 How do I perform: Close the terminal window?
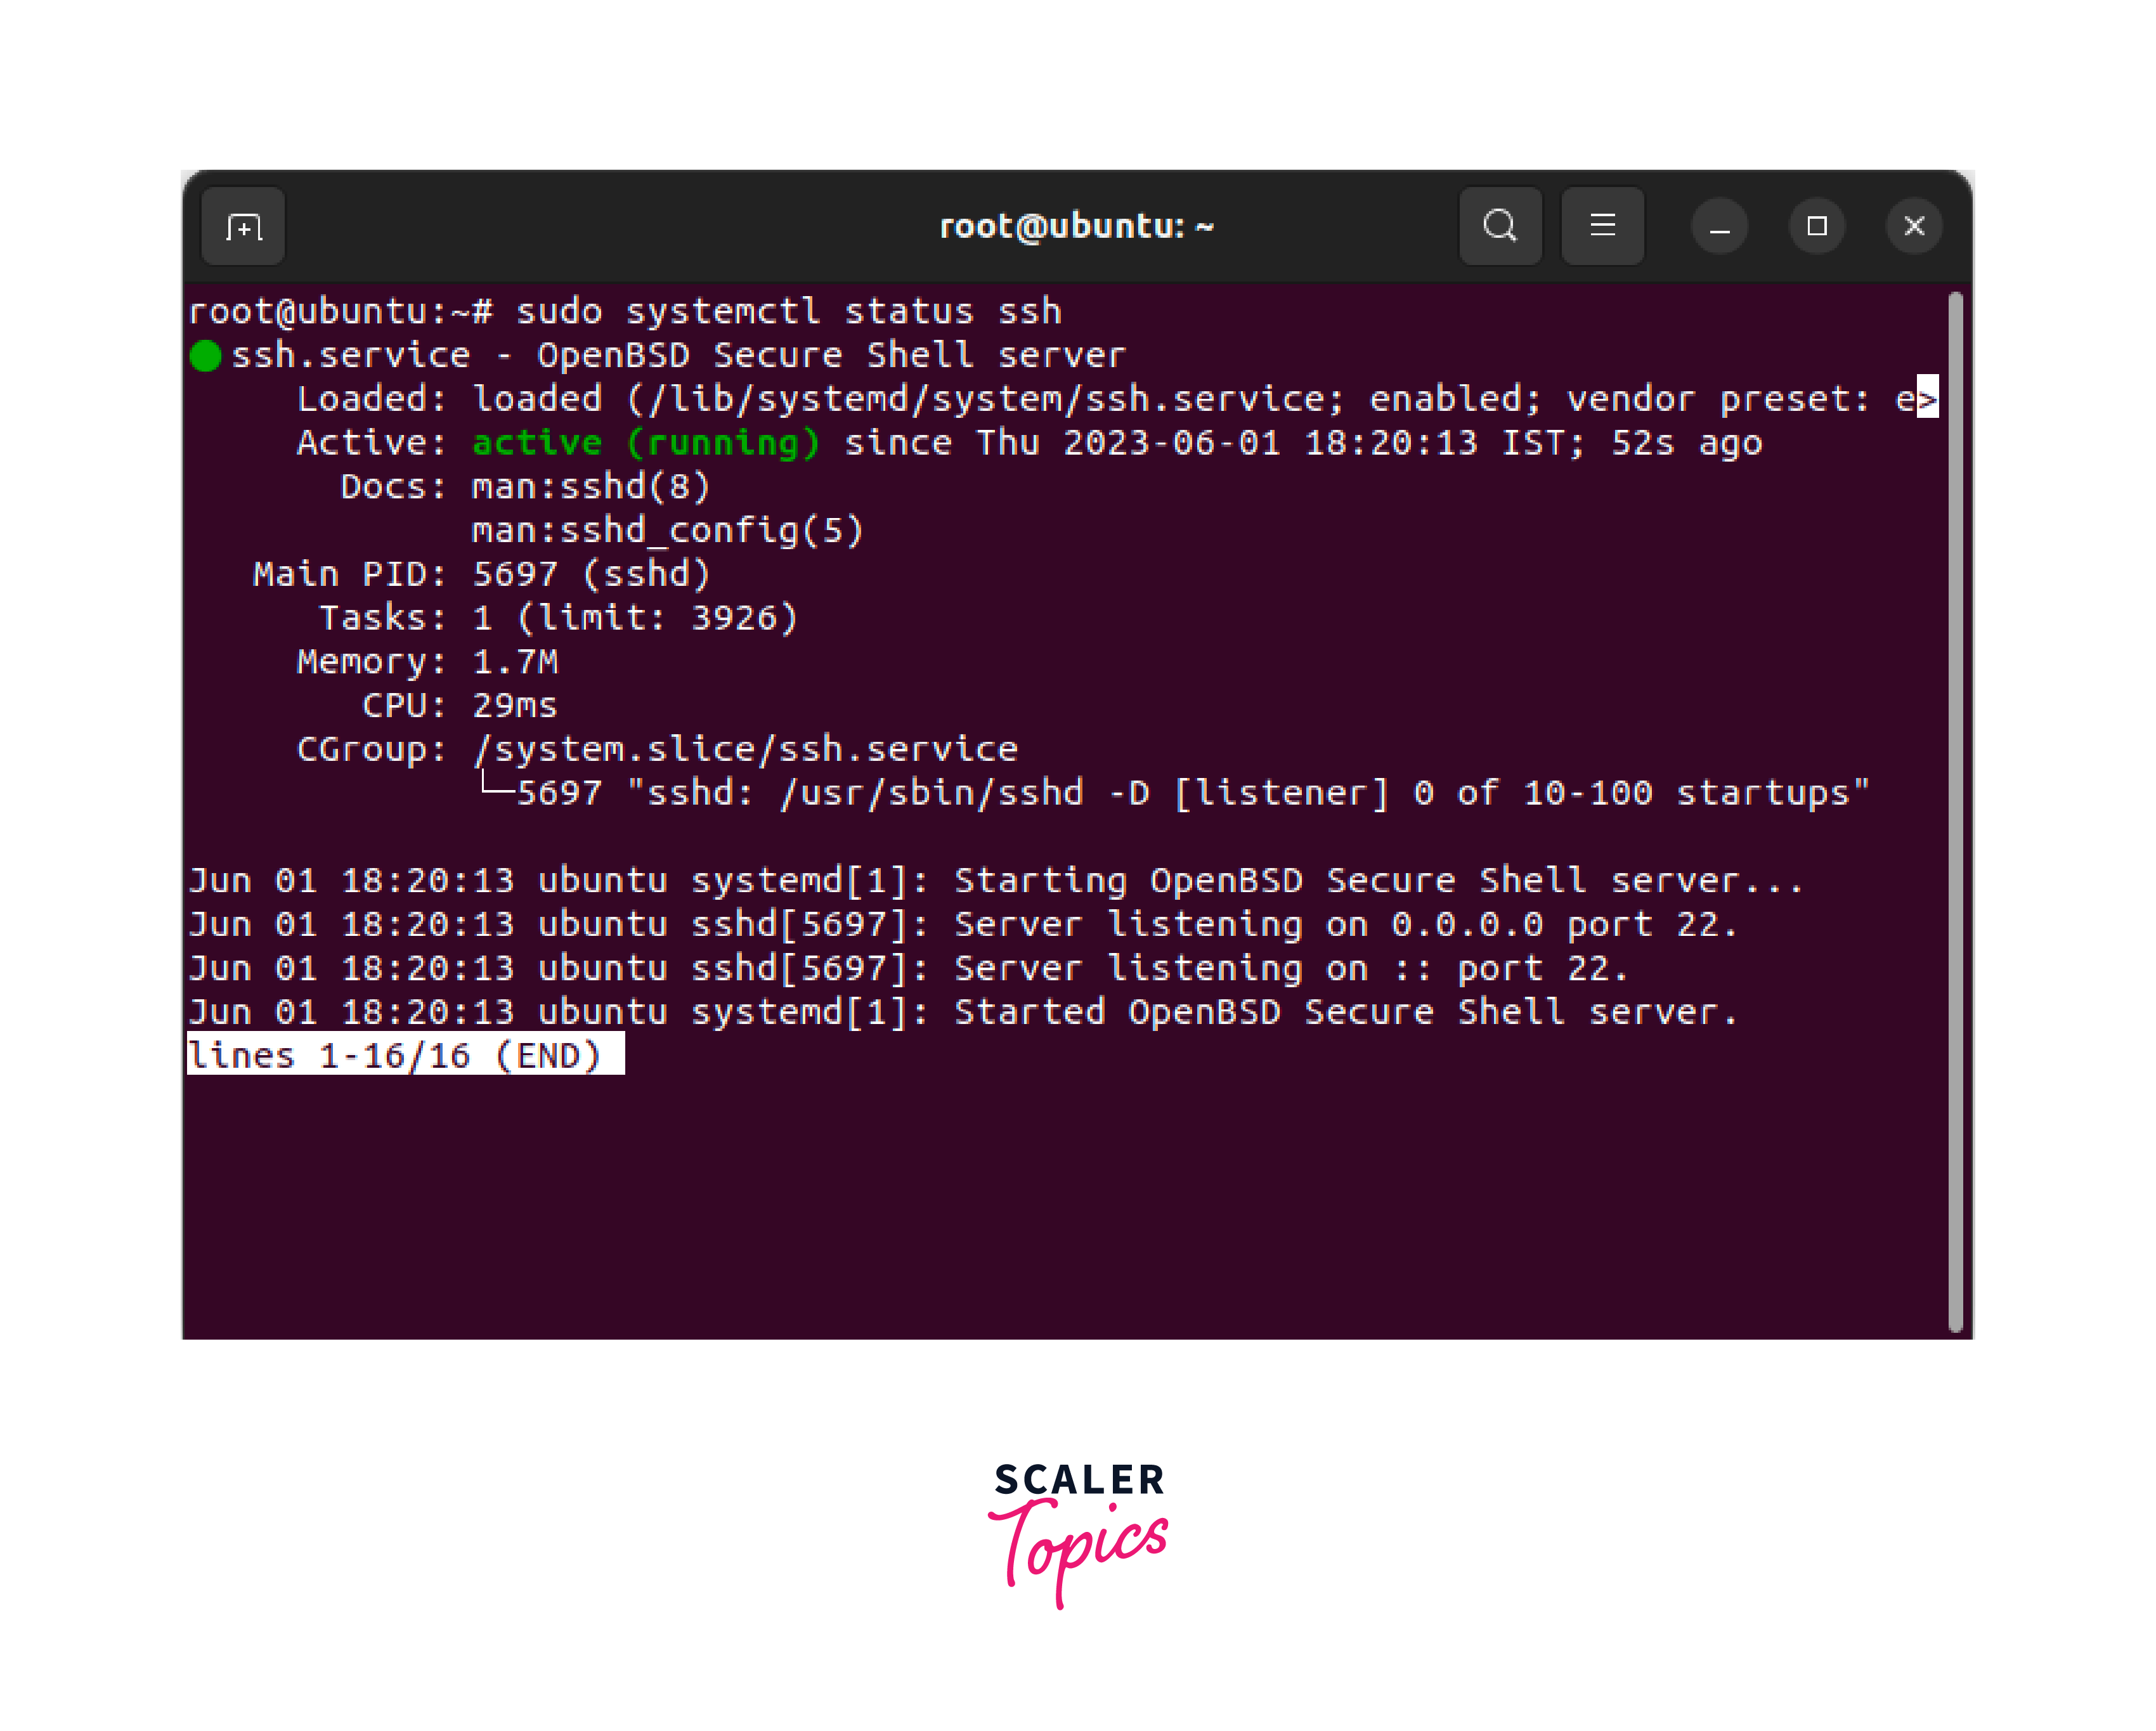(x=1914, y=226)
